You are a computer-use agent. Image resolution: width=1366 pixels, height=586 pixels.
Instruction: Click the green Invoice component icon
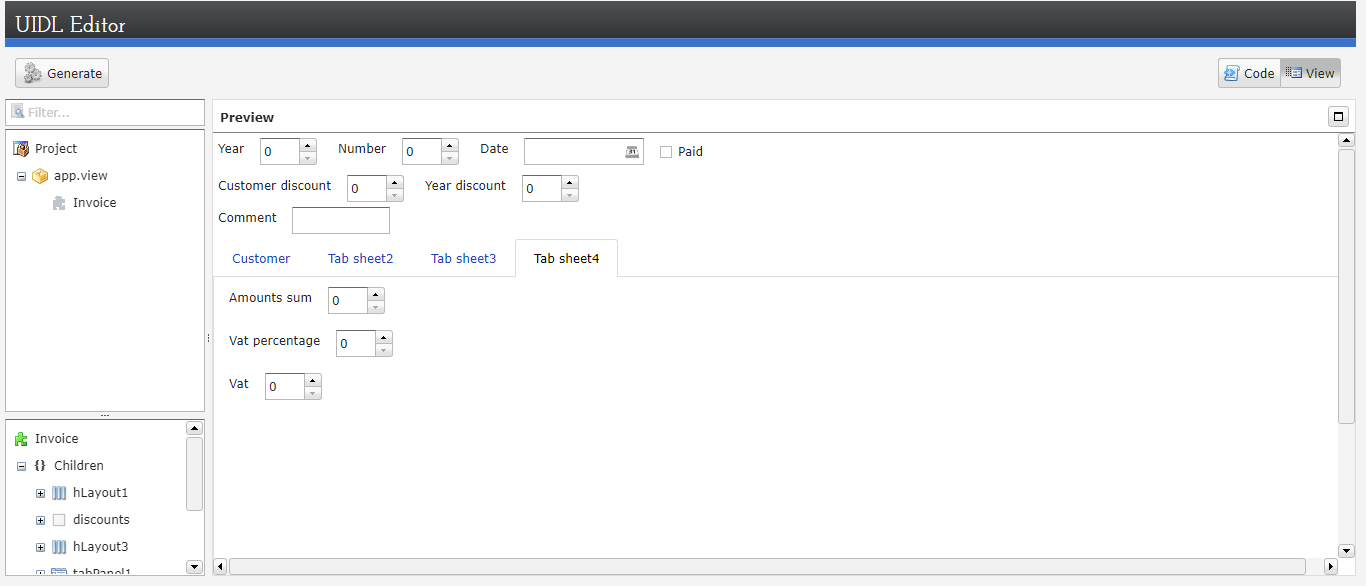[21, 439]
